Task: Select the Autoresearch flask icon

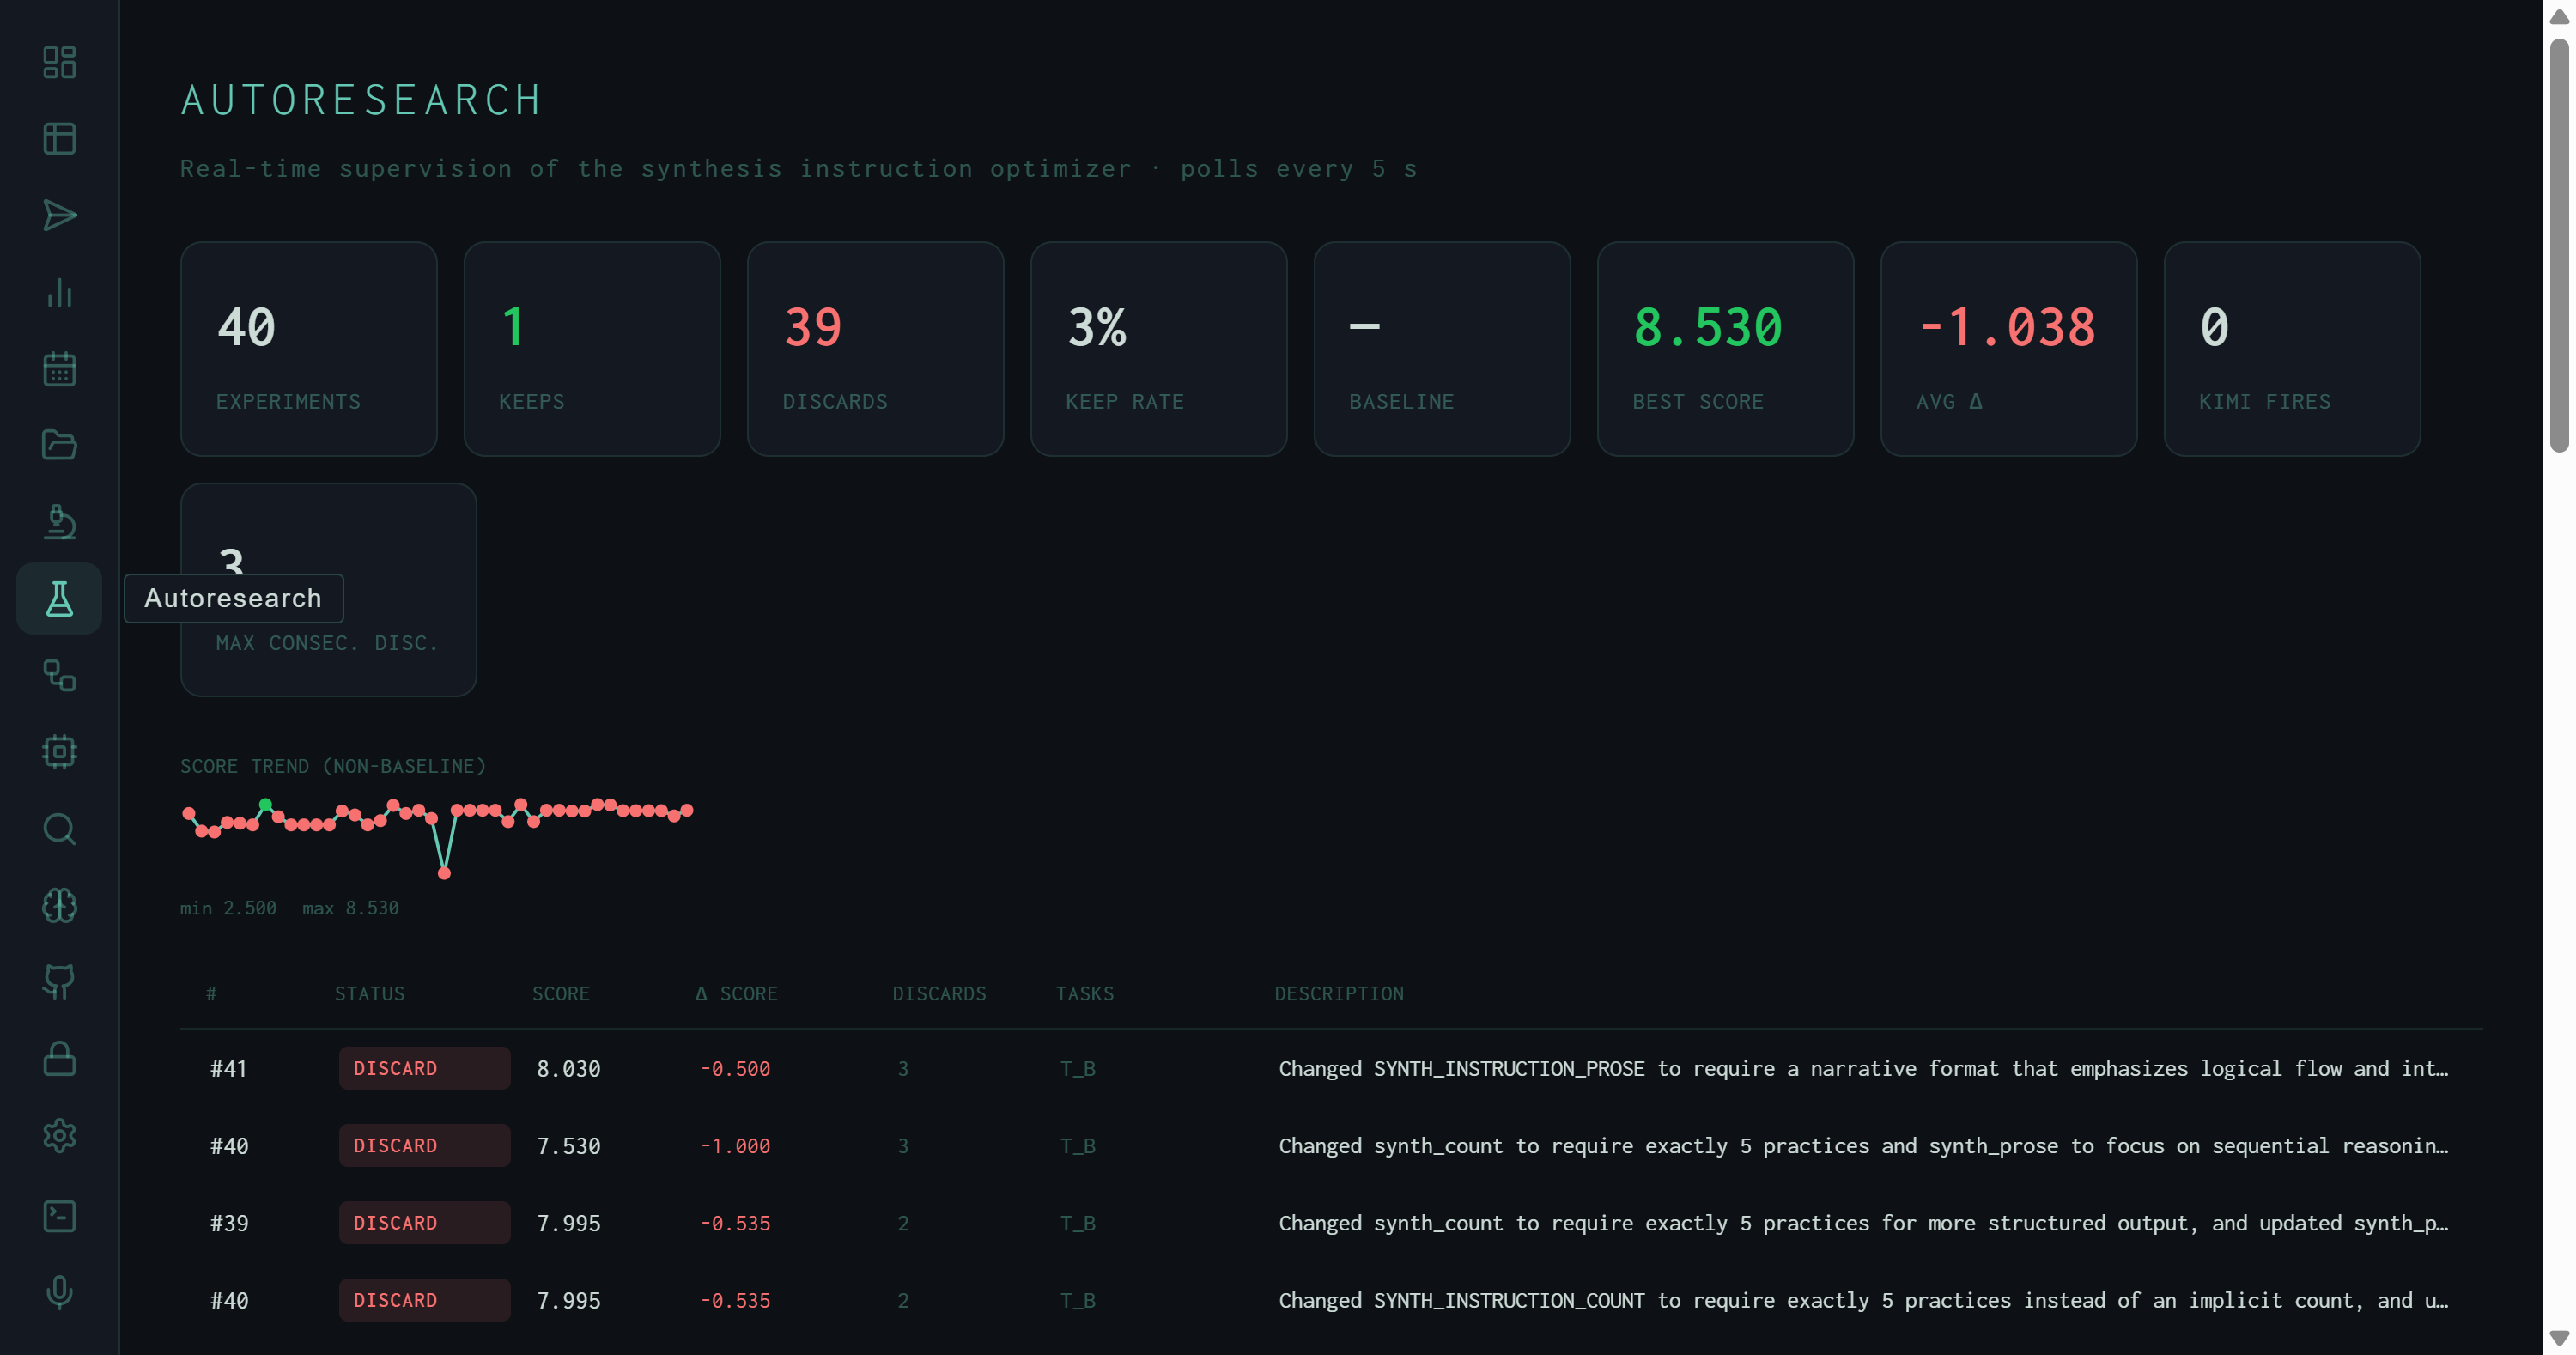Action: coord(59,598)
